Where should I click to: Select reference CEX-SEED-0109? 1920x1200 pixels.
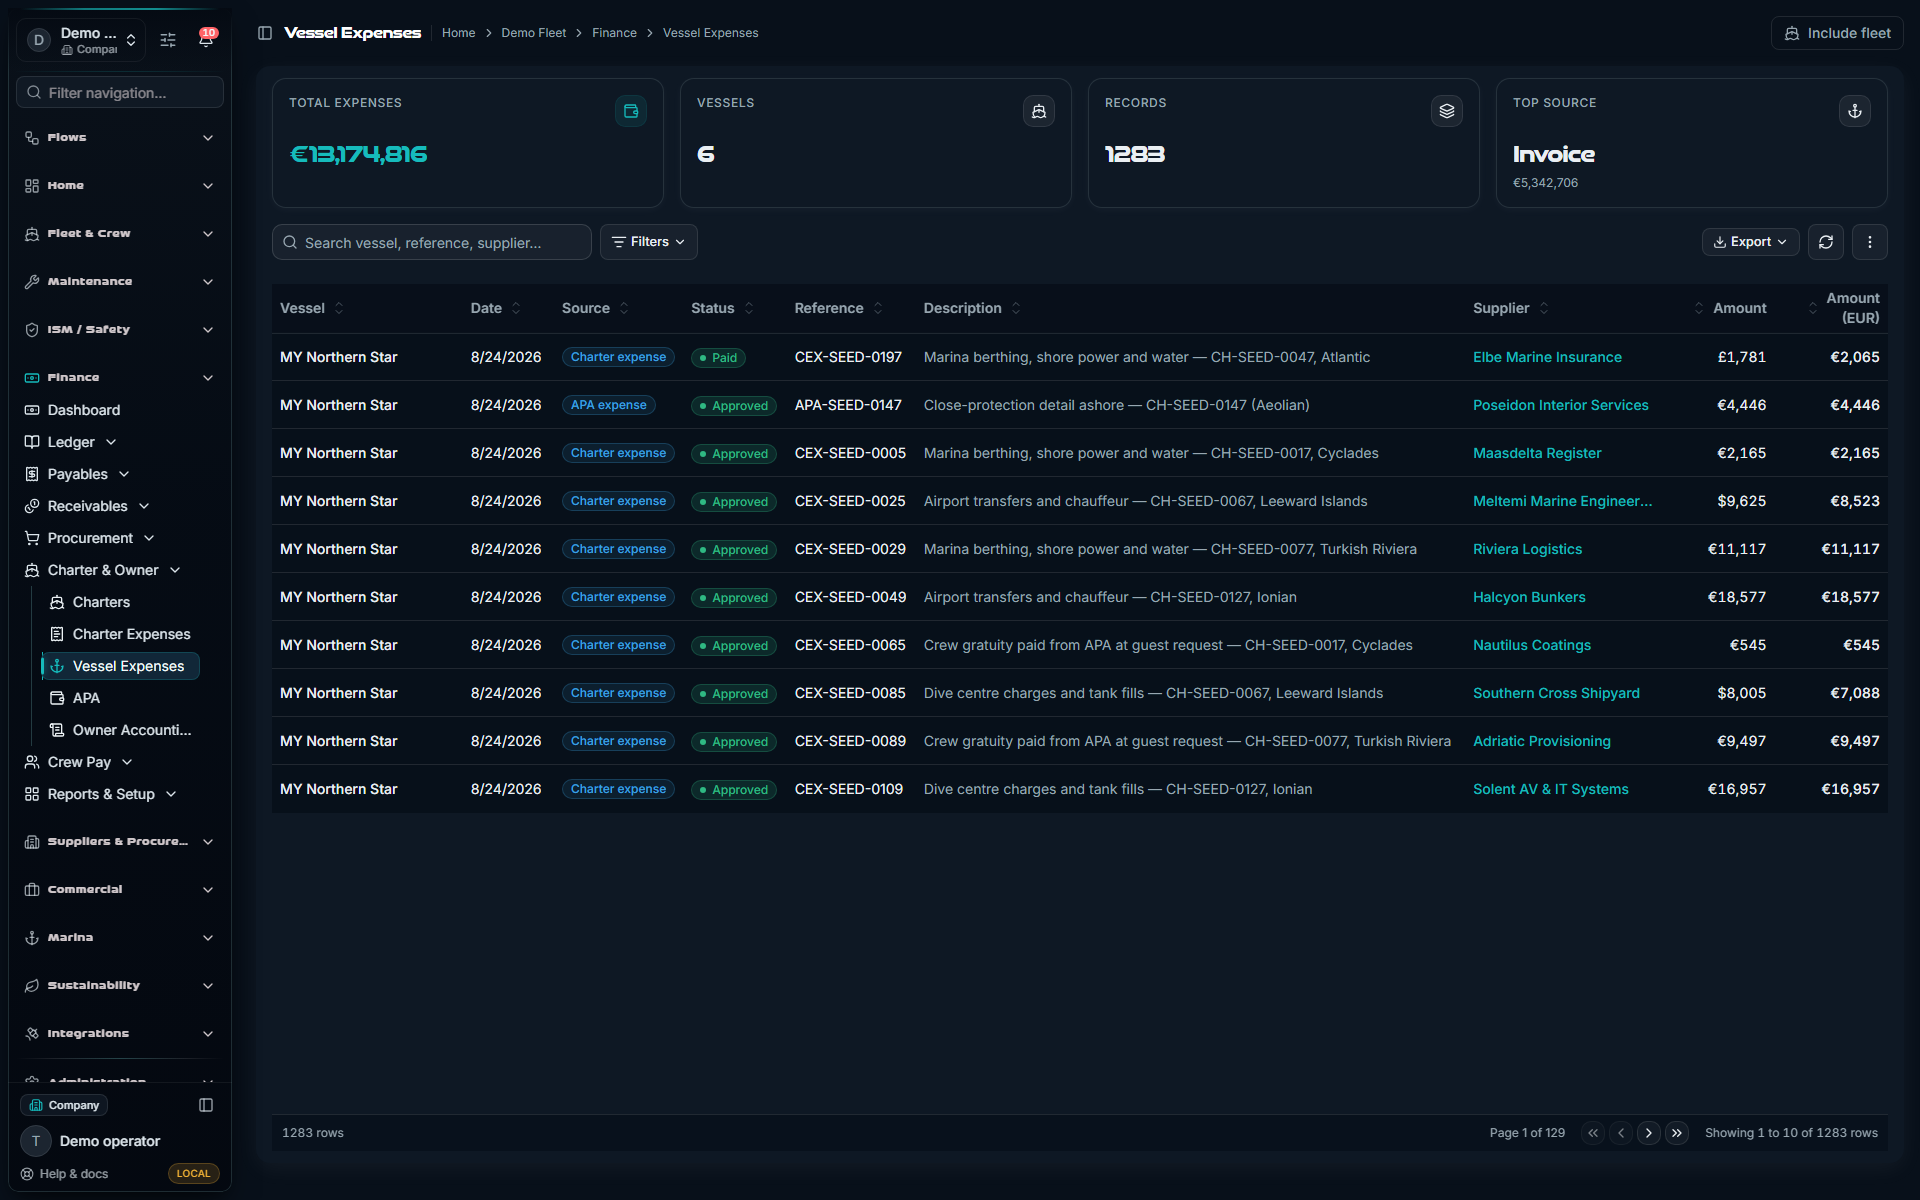click(x=848, y=789)
